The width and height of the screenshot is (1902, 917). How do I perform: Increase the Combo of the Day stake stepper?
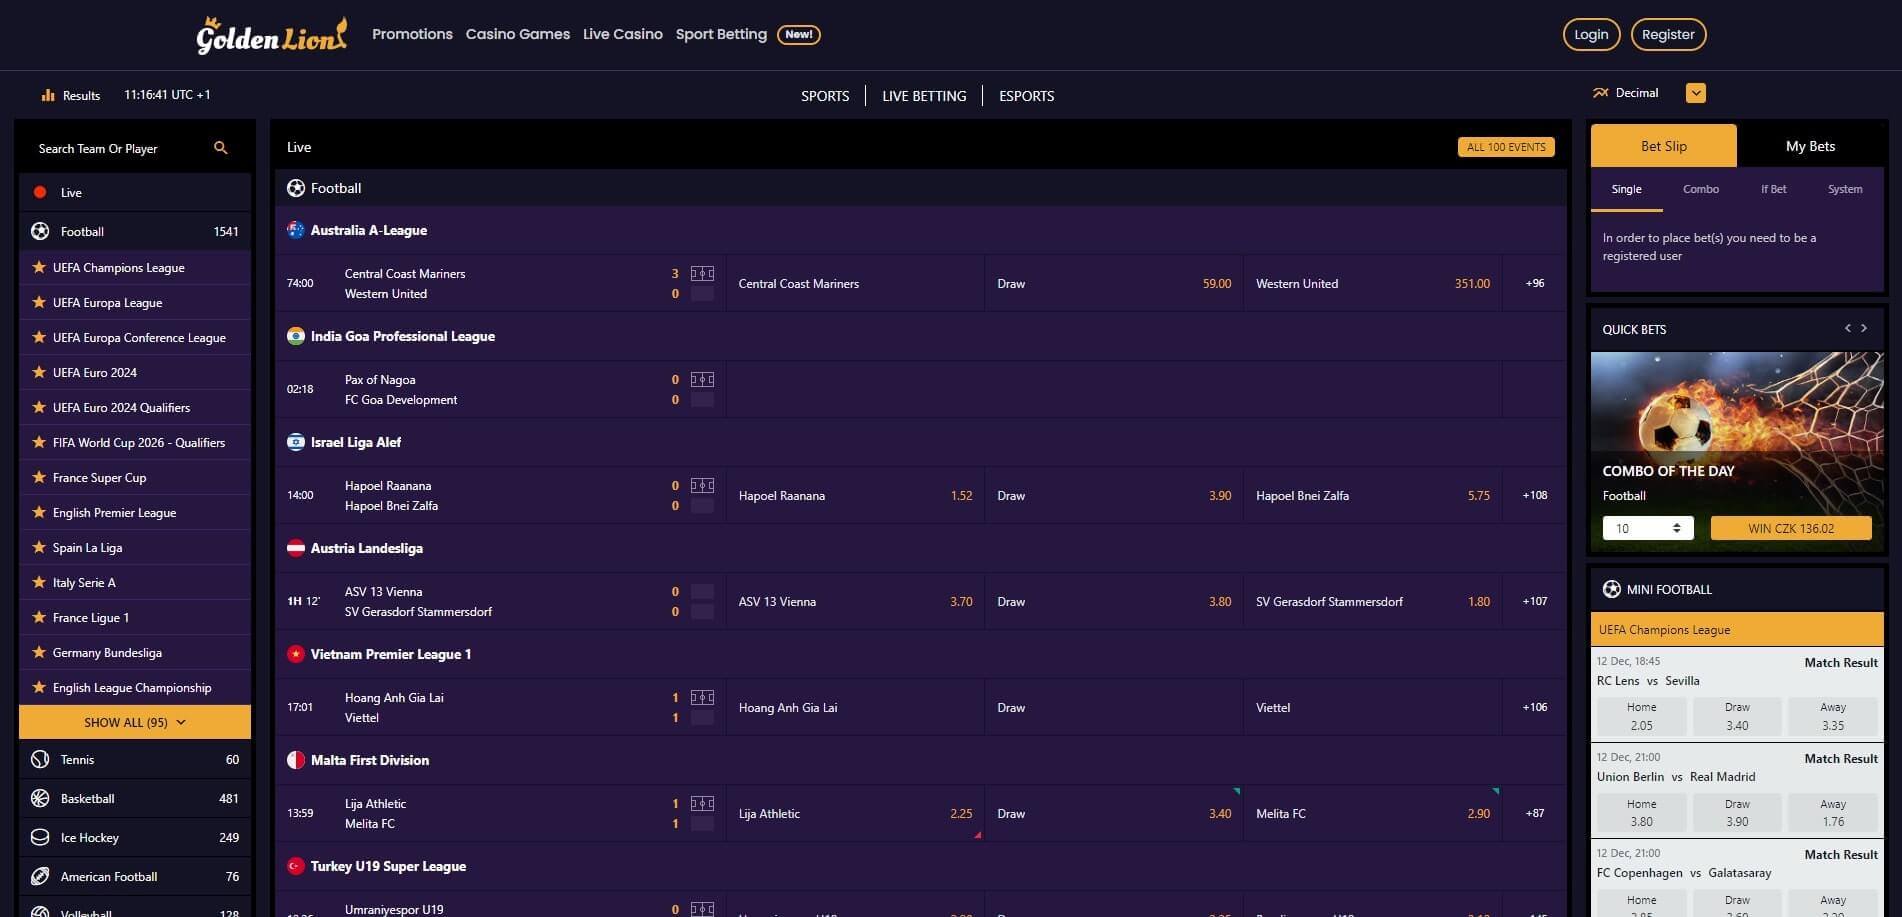click(x=1676, y=522)
